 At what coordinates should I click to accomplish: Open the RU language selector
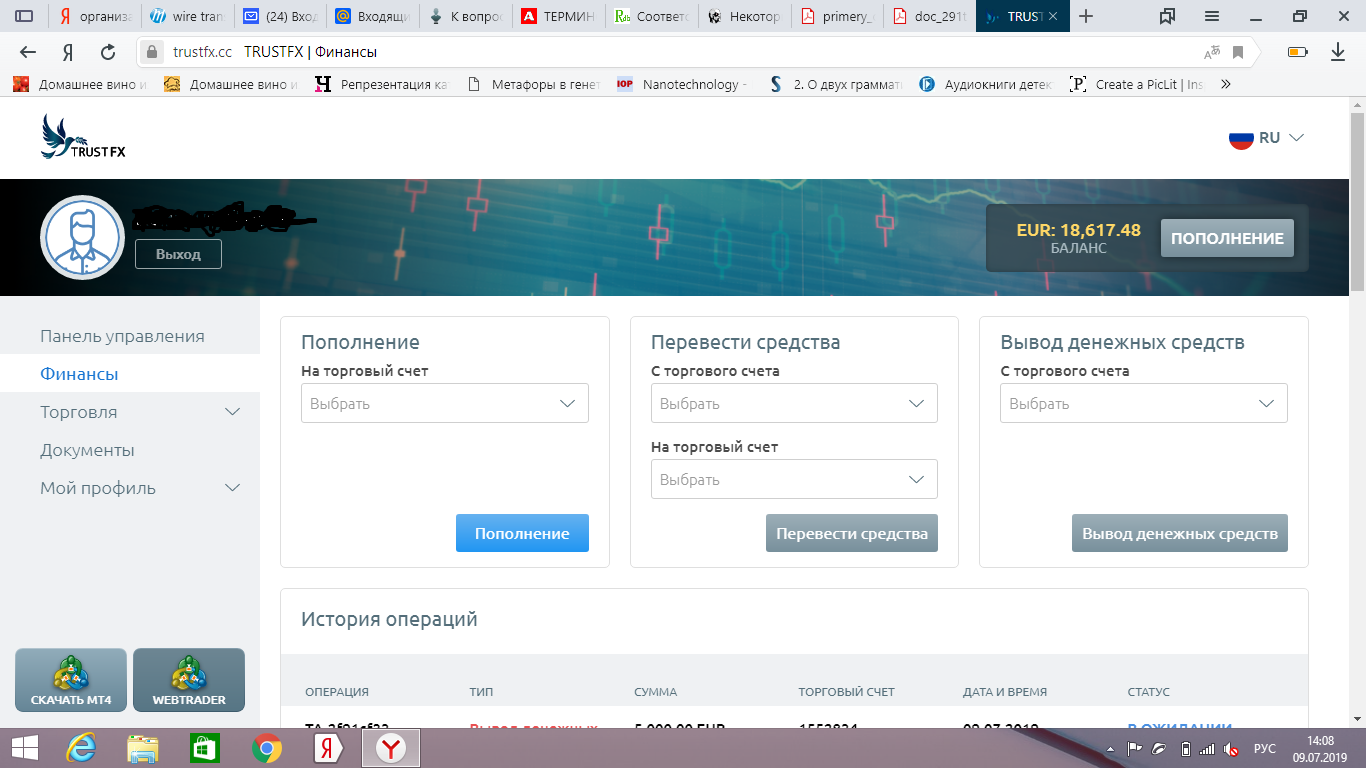tap(1267, 138)
